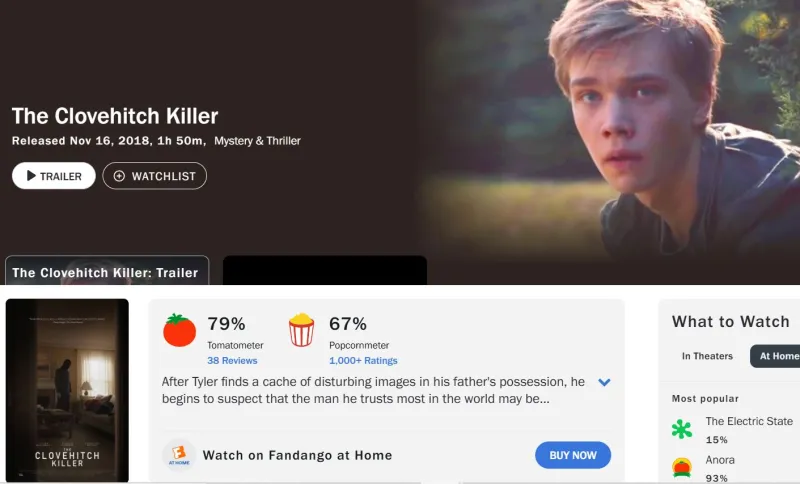Click the green splat icon beside The Electric State
Viewport: 800px width, 484px height.
(x=682, y=429)
